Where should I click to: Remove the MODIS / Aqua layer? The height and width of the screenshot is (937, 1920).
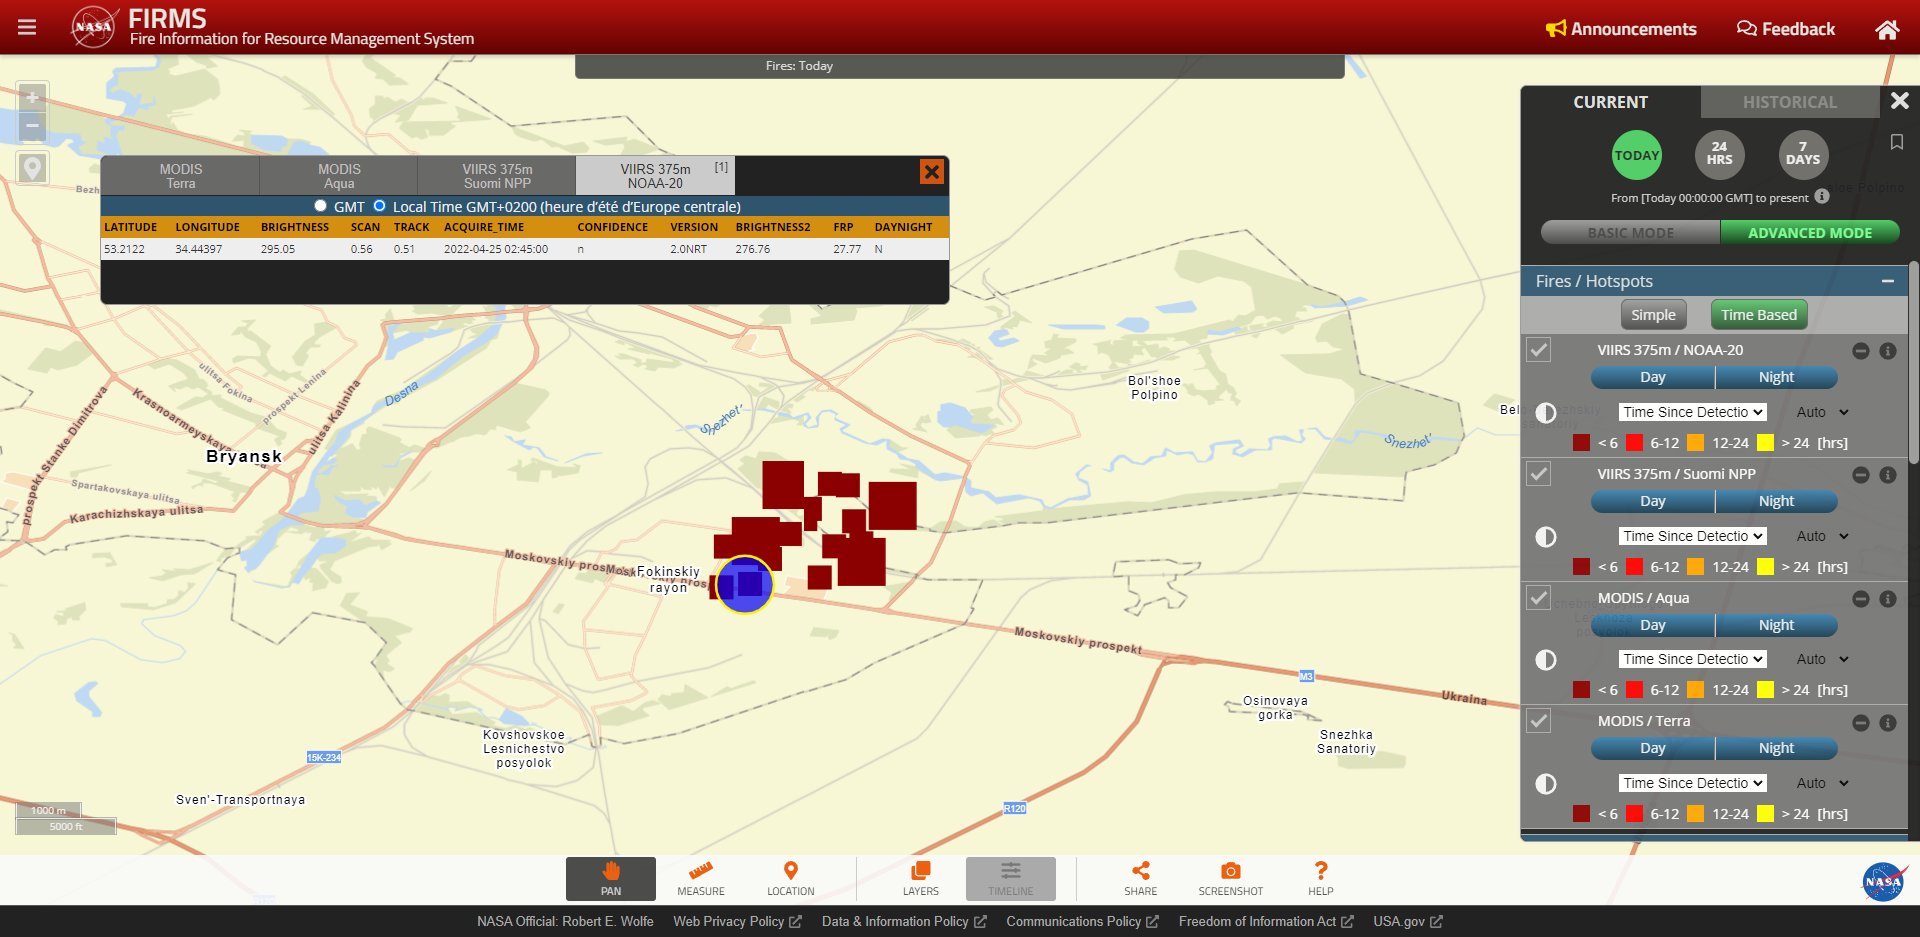1861,599
